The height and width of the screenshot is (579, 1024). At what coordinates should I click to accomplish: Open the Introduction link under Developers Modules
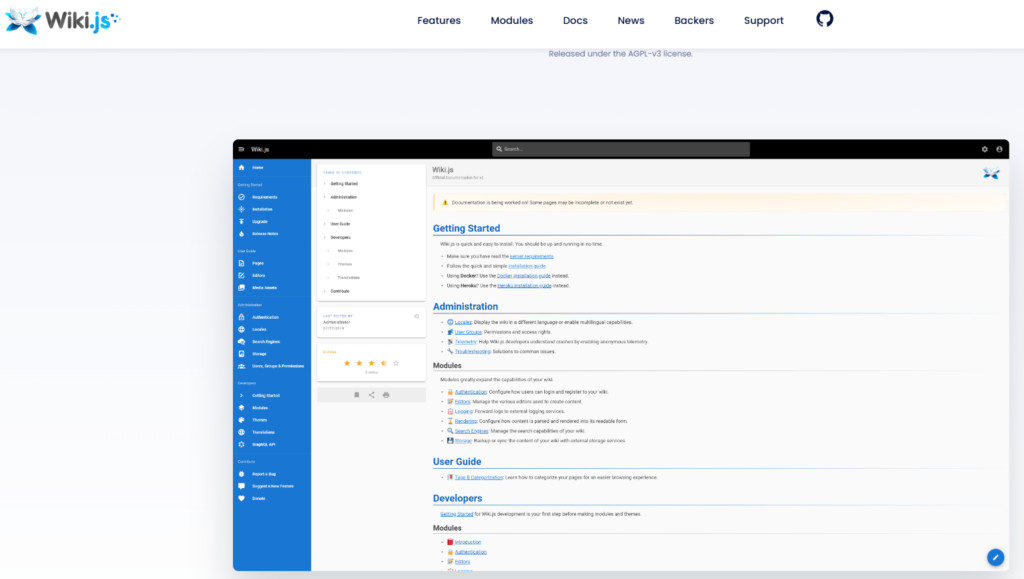point(468,542)
